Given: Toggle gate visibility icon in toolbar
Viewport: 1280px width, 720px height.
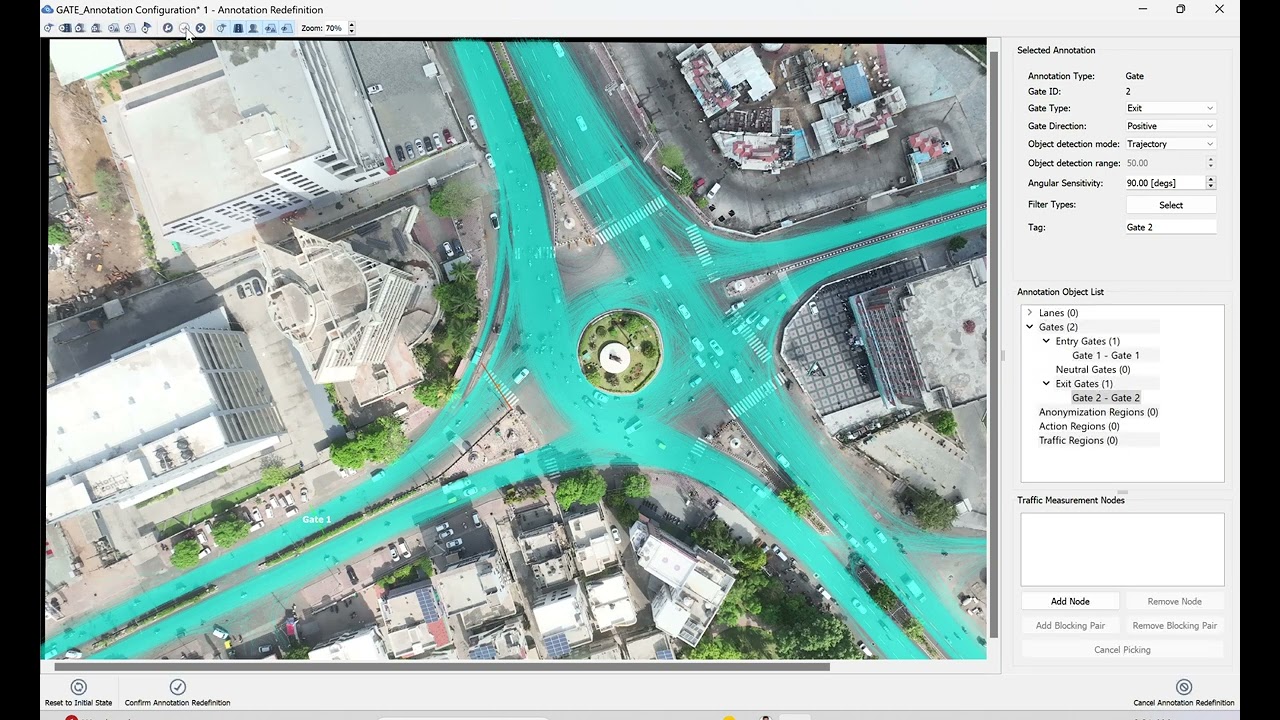Looking at the screenshot, I should [x=222, y=28].
